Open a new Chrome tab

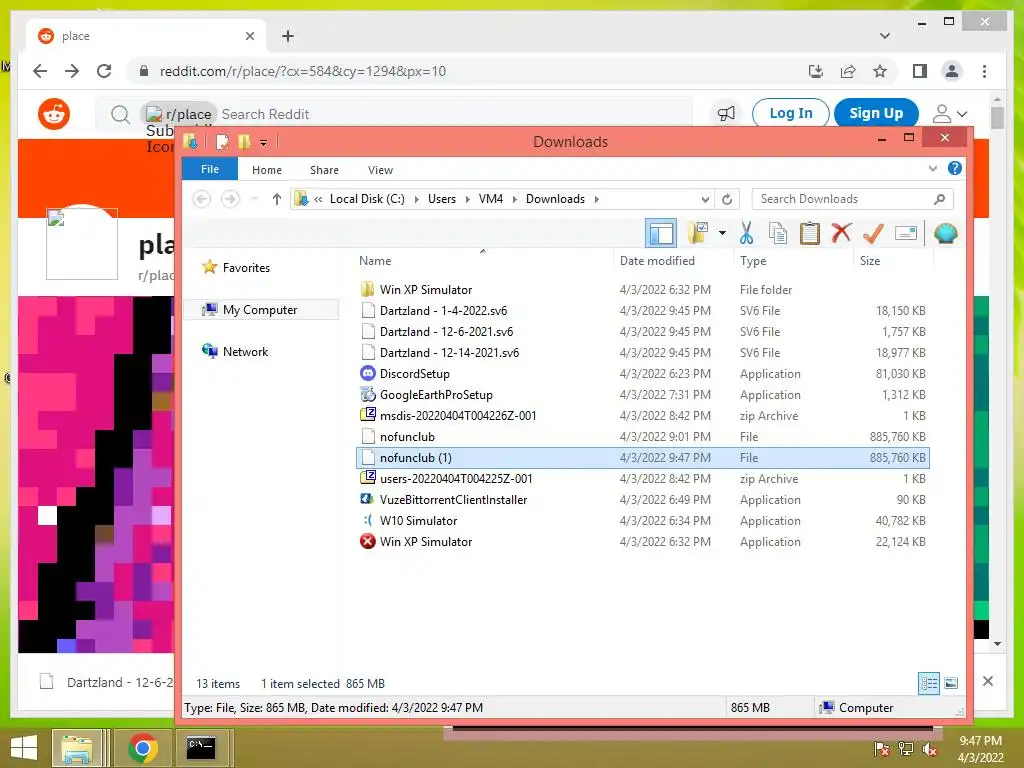[x=287, y=36]
